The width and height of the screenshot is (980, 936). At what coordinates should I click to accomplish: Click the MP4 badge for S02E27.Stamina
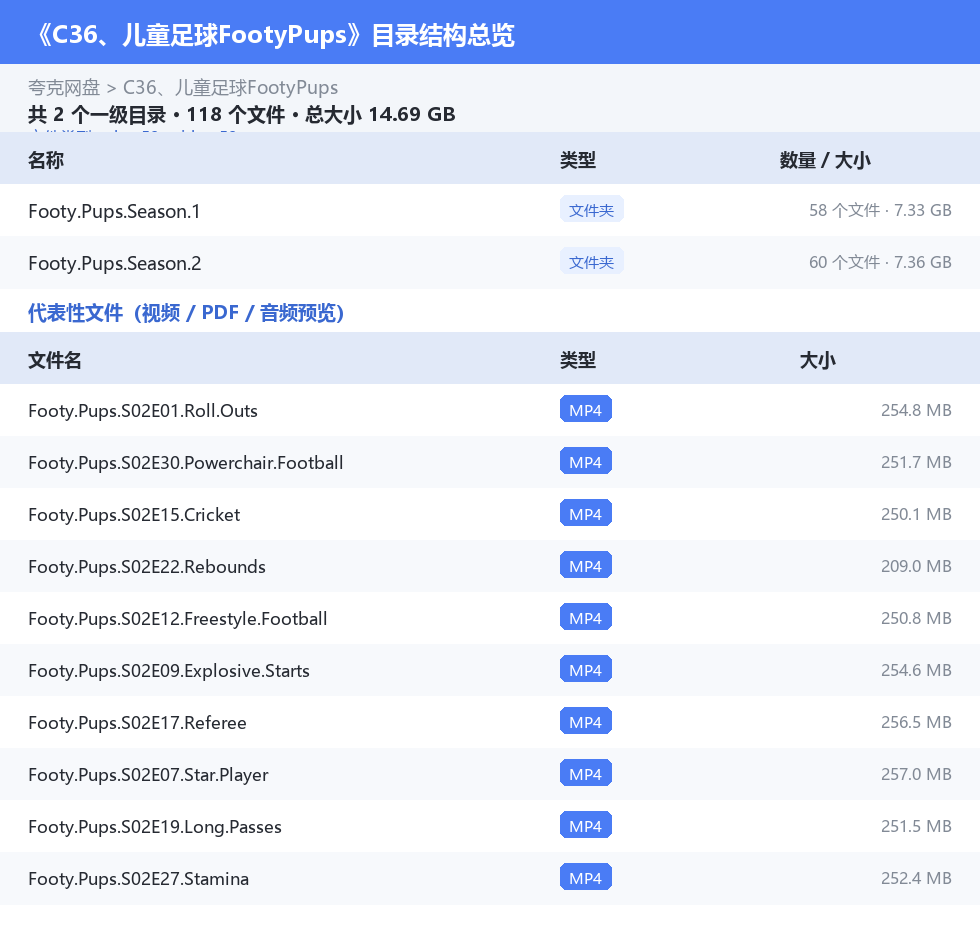(x=586, y=877)
